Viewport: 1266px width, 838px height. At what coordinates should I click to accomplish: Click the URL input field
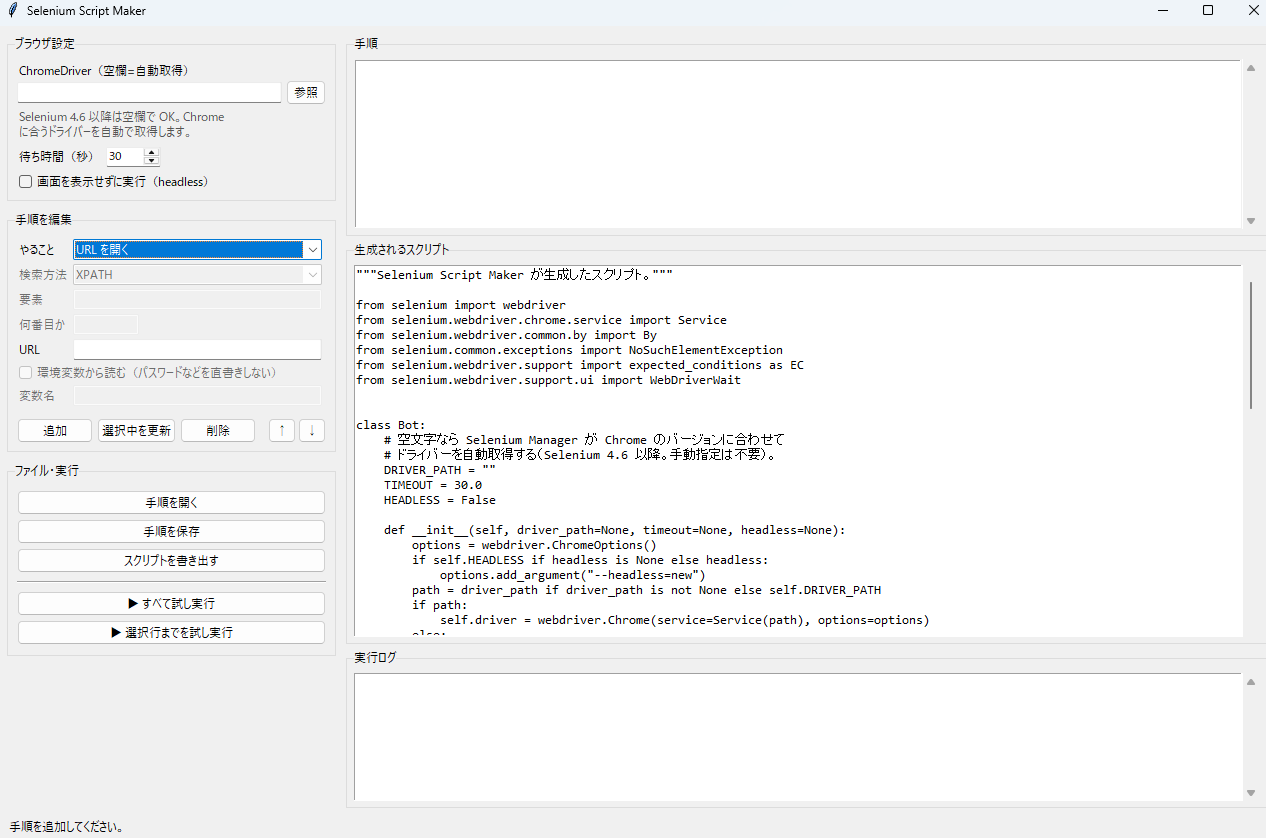click(x=197, y=349)
